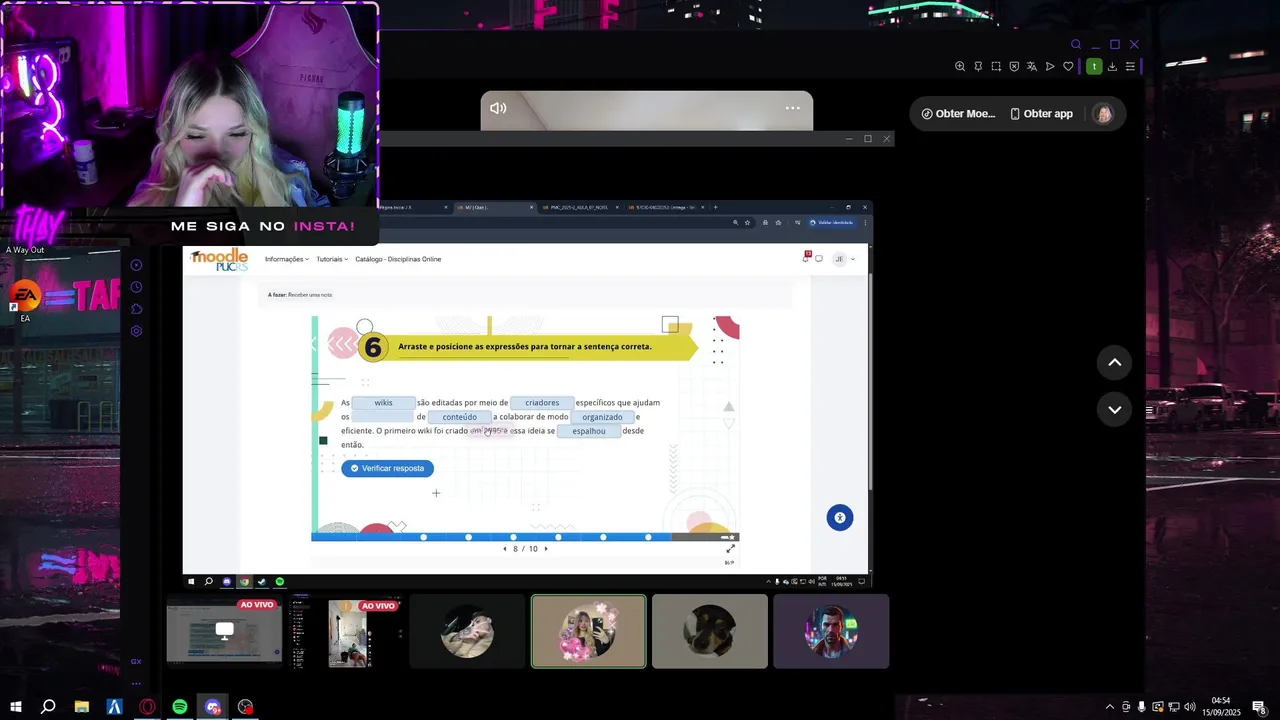1280x720 pixels.
Task: Select the dog avatar participant thumbnail
Action: tap(710, 631)
